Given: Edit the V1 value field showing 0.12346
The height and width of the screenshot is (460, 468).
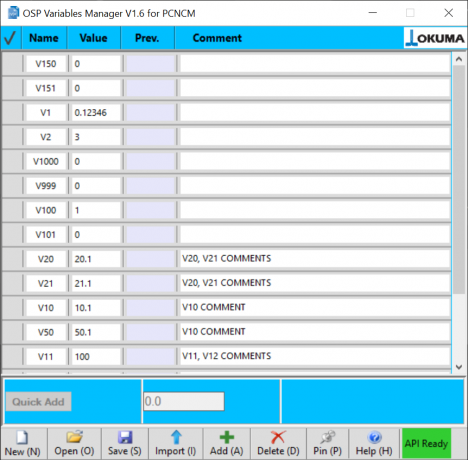Looking at the screenshot, I should point(96,113).
